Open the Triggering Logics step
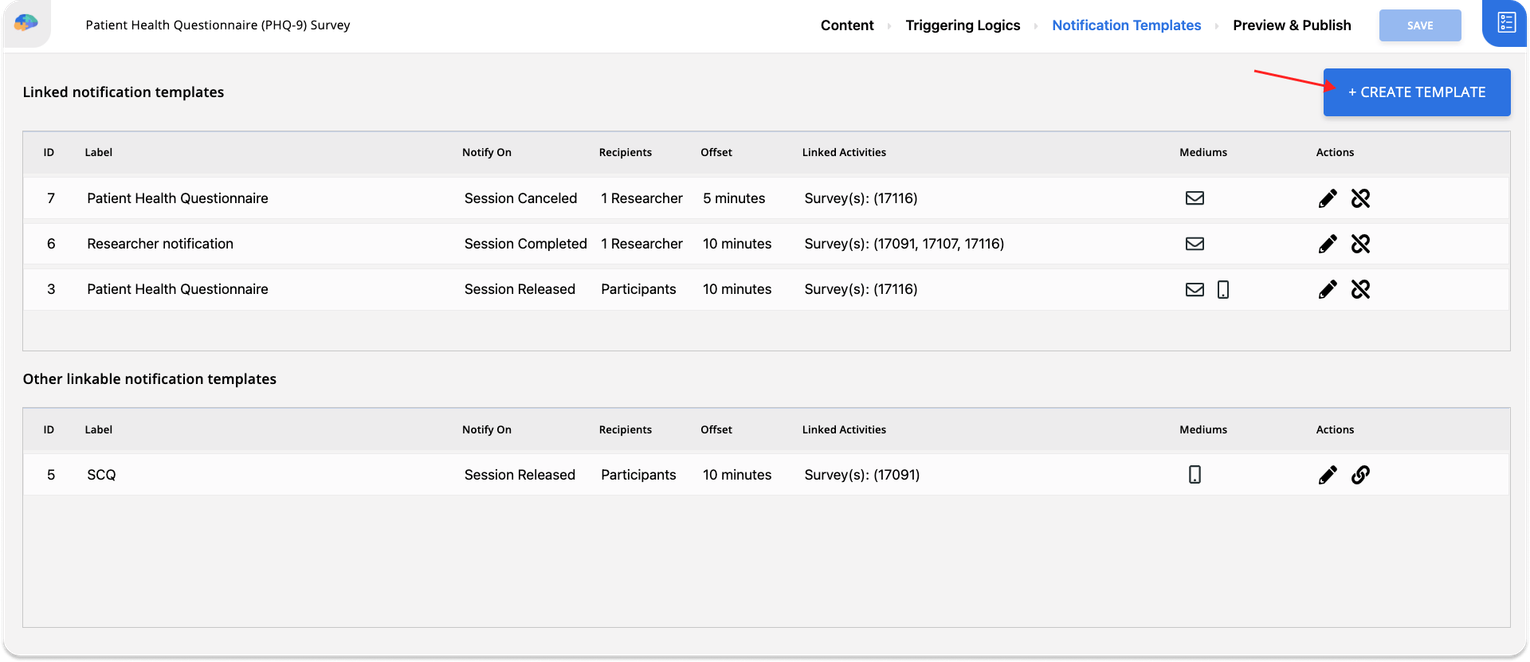 coord(962,25)
